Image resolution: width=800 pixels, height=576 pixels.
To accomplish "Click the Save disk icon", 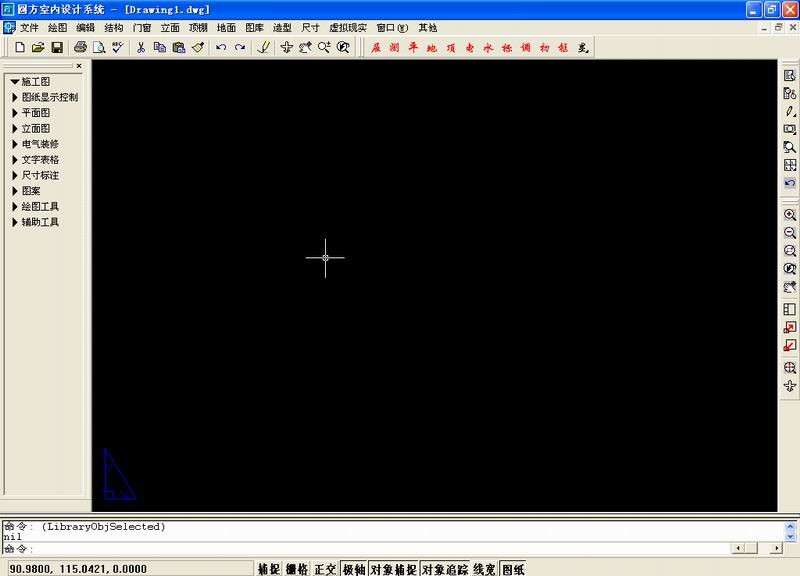I will 57,47.
